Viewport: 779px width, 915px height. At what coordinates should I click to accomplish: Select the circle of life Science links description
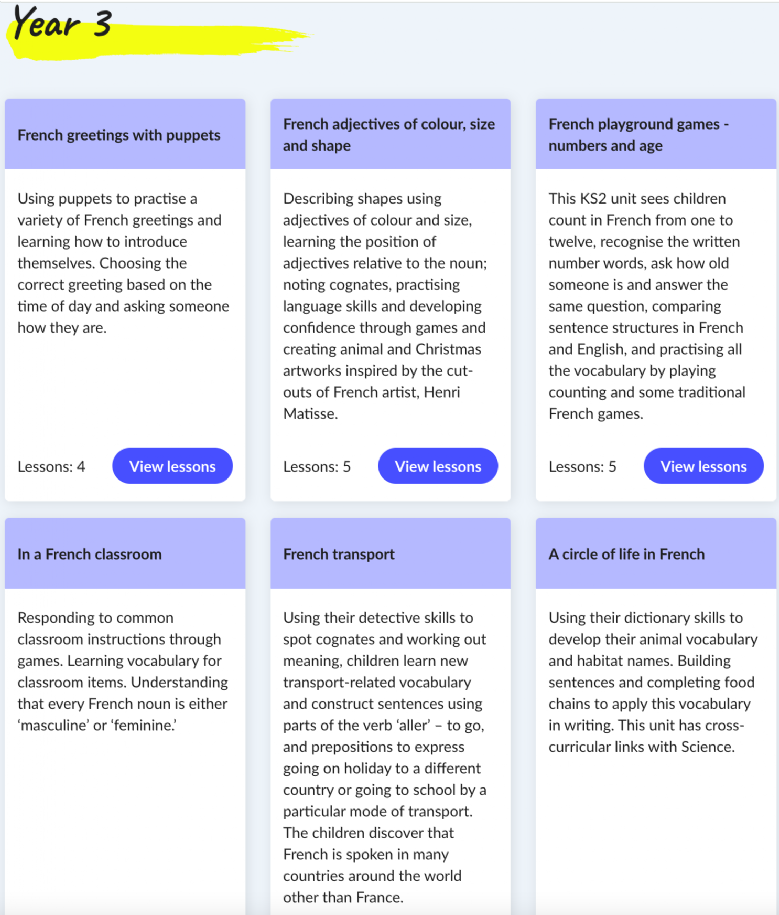(652, 682)
